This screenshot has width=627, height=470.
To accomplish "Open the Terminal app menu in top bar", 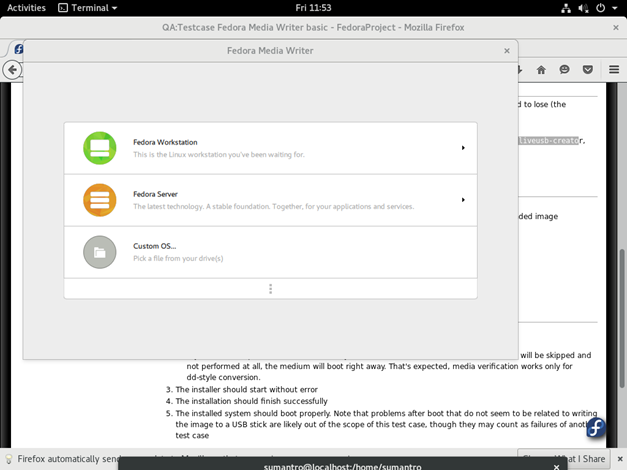I will pos(88,8).
